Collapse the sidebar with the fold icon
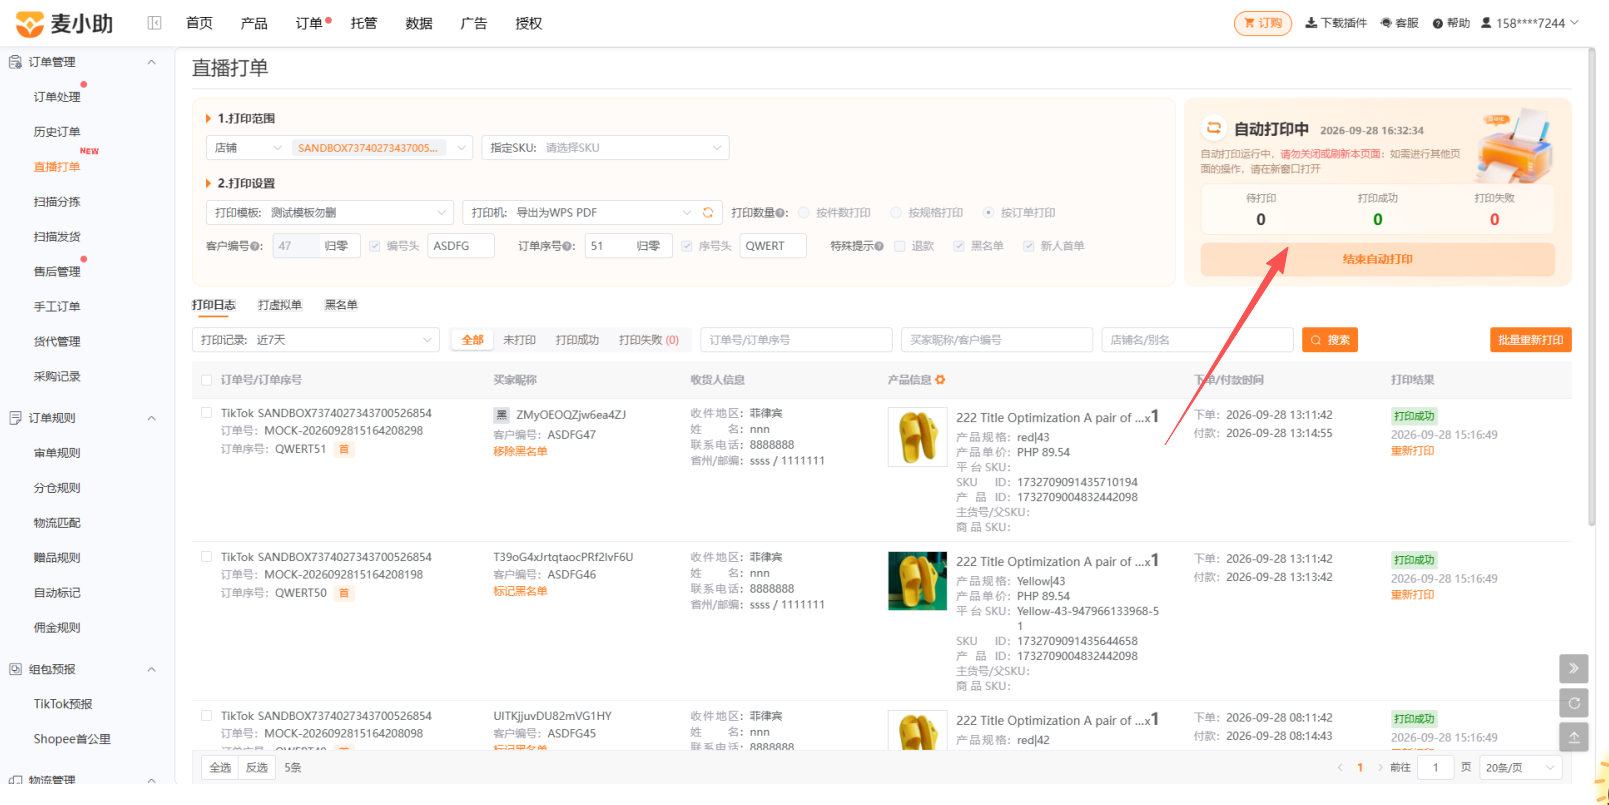The image size is (1609, 805). pos(154,23)
